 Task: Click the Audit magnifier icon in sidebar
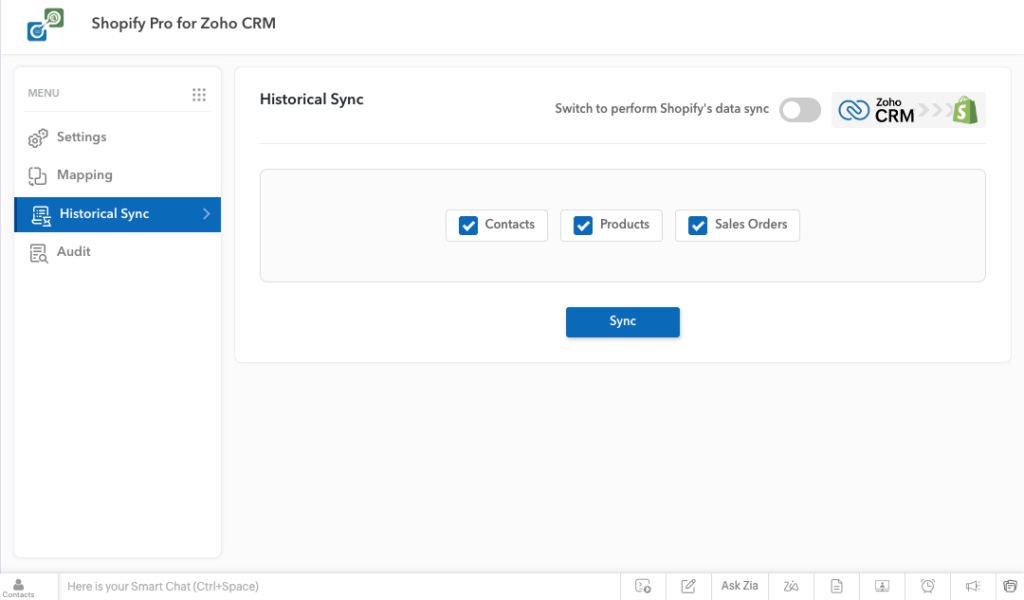(39, 253)
